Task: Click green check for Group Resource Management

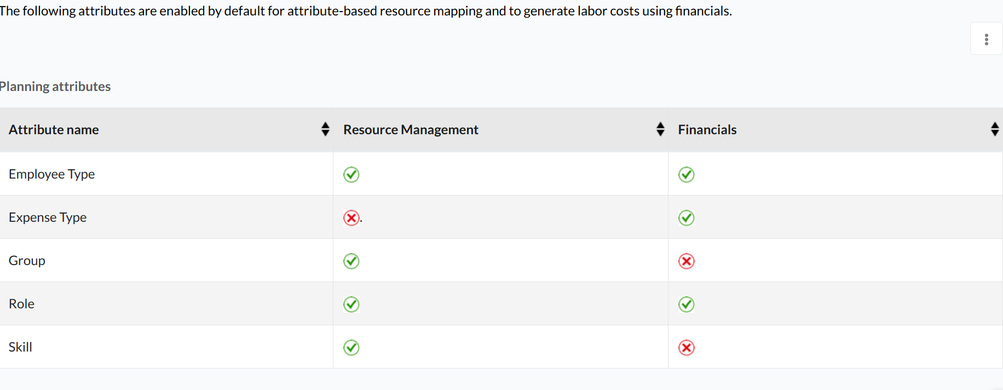Action: [351, 261]
